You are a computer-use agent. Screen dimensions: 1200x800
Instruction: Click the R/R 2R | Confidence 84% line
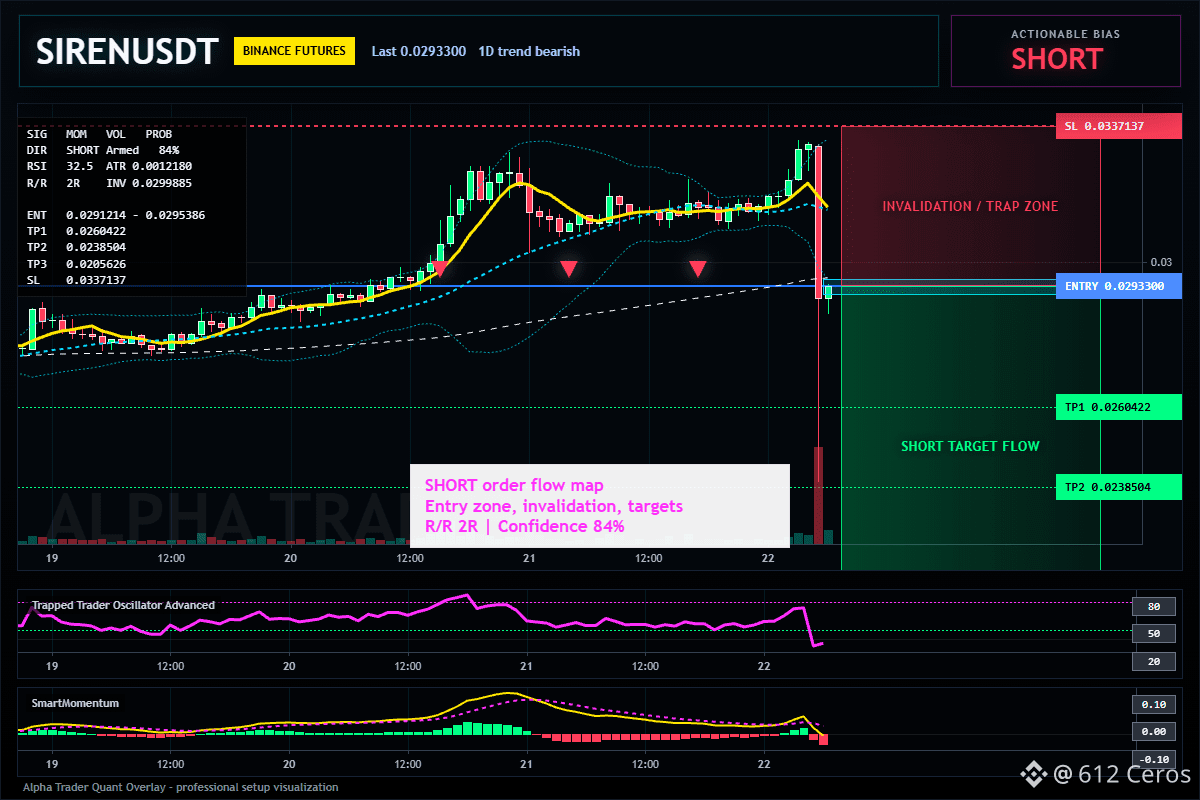coord(525,526)
